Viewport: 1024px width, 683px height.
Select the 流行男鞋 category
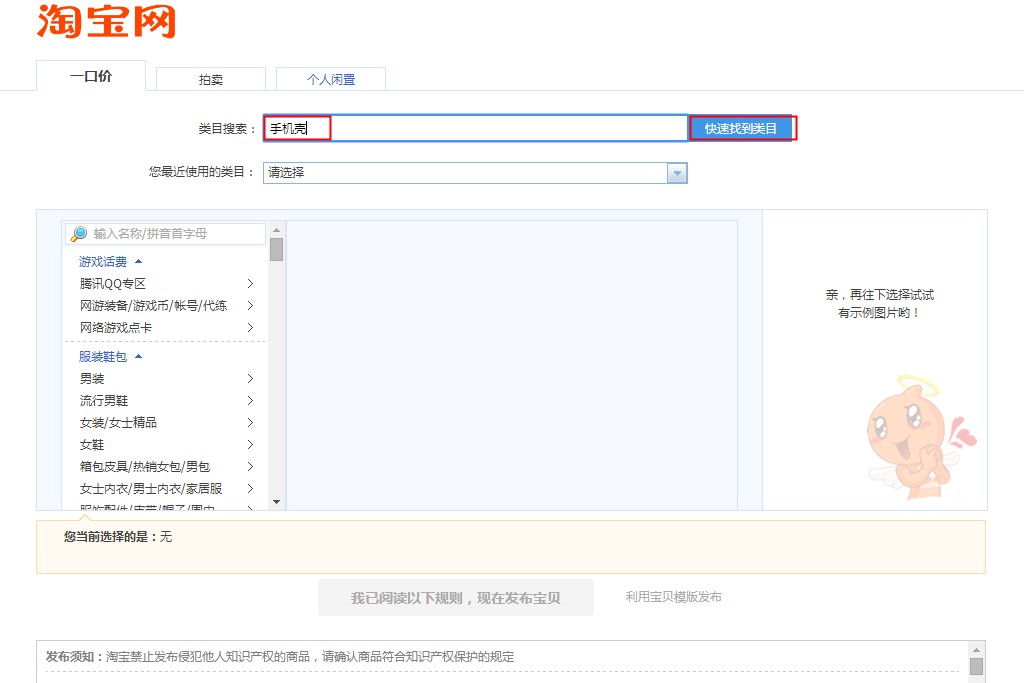click(x=166, y=400)
